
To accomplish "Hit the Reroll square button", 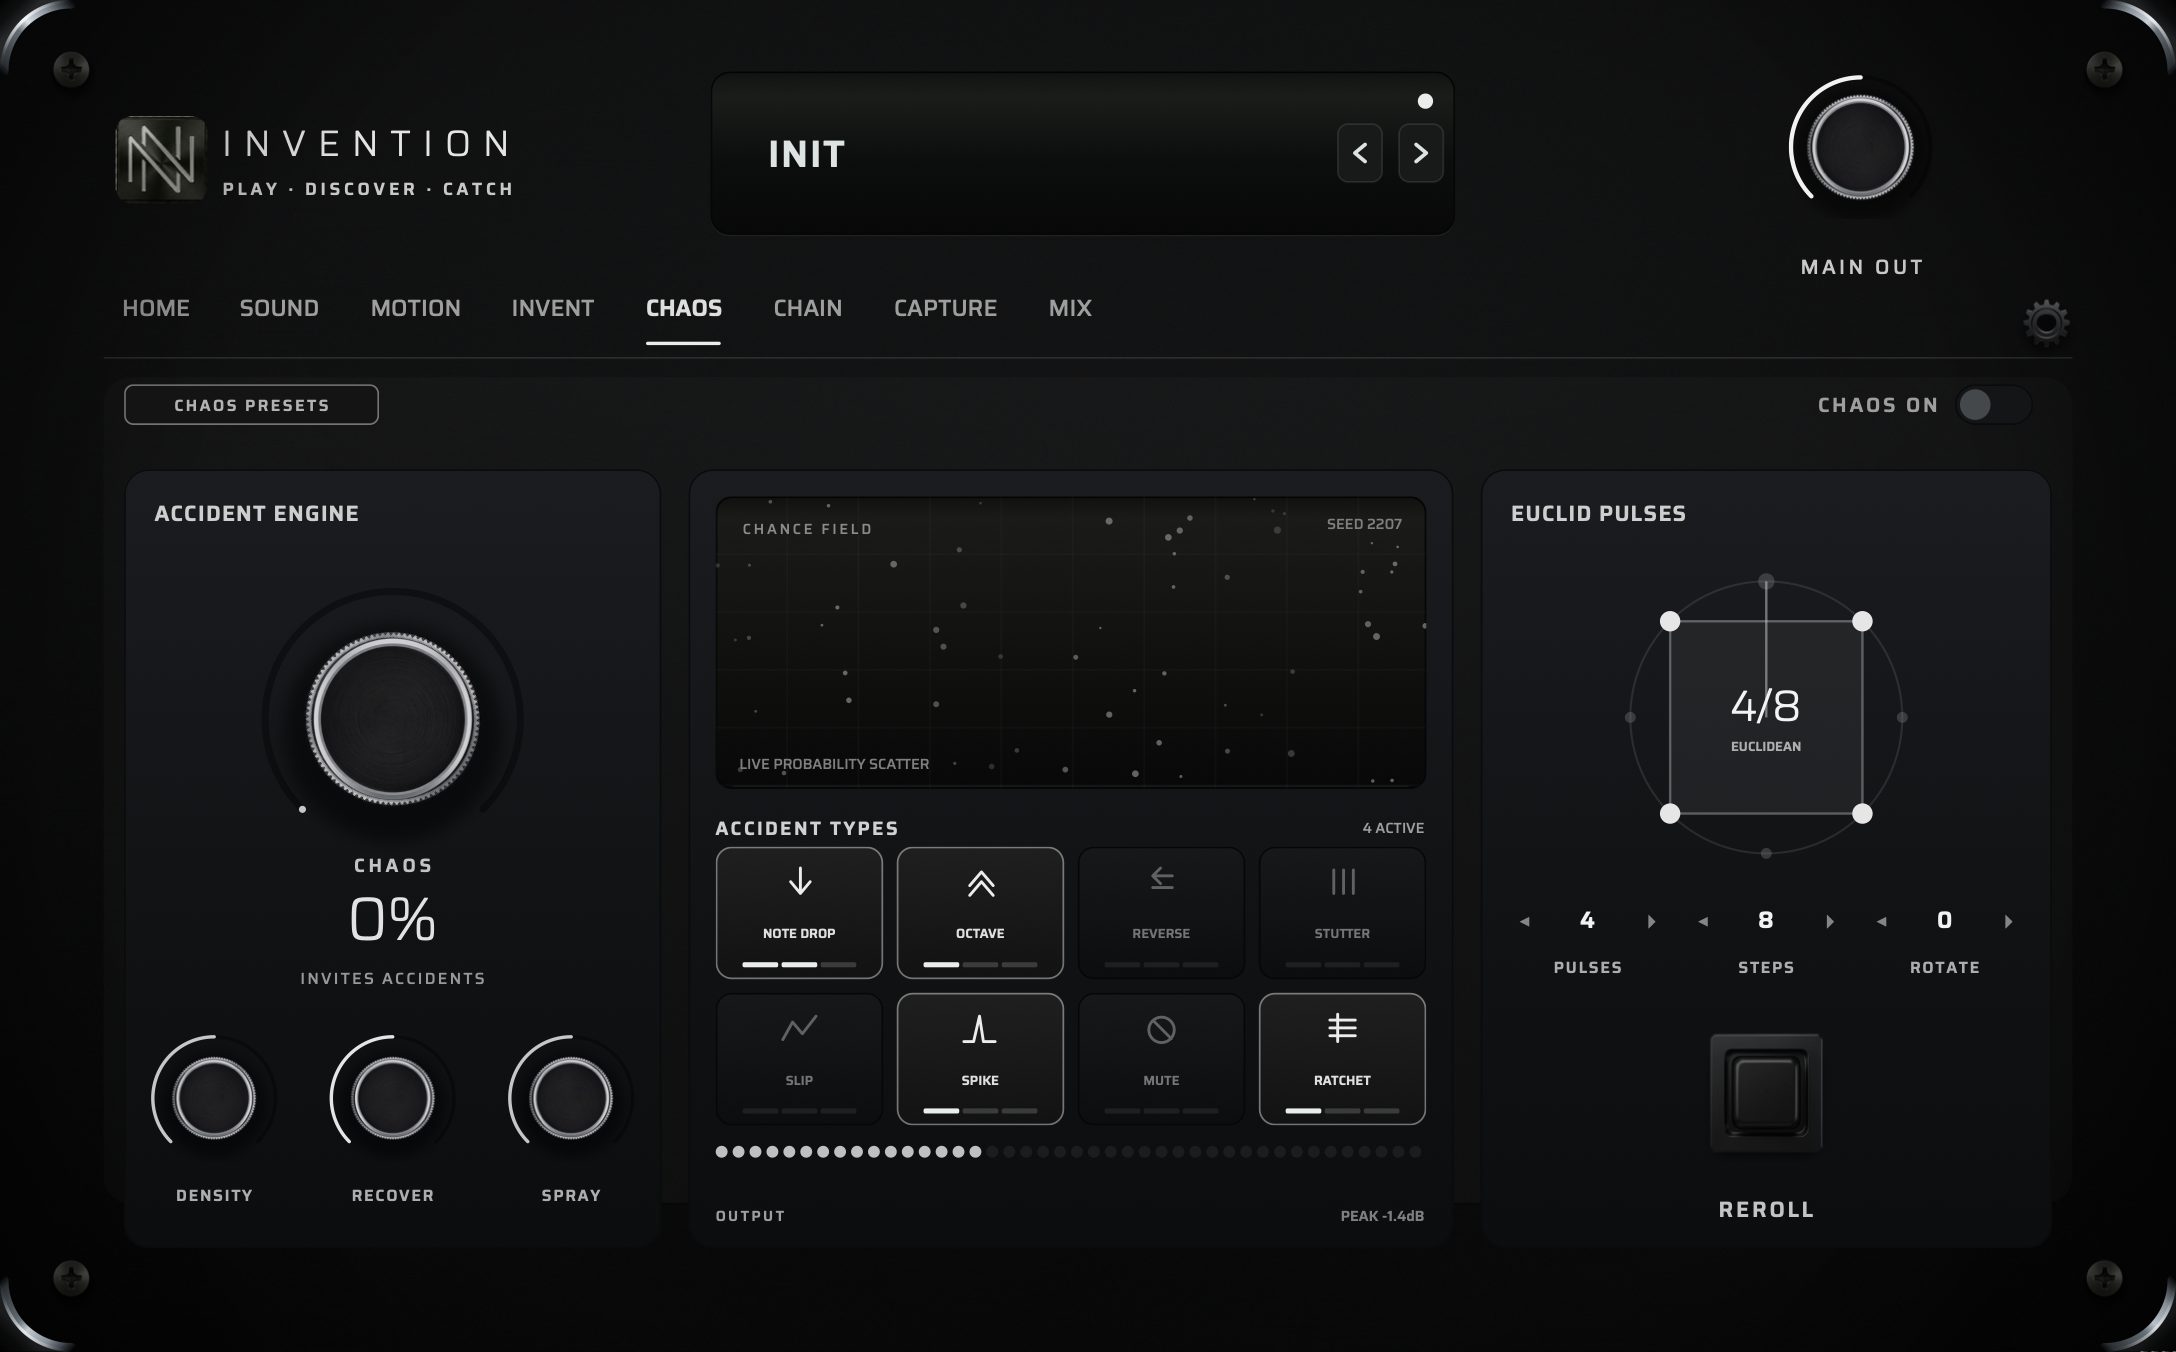I will (1766, 1093).
